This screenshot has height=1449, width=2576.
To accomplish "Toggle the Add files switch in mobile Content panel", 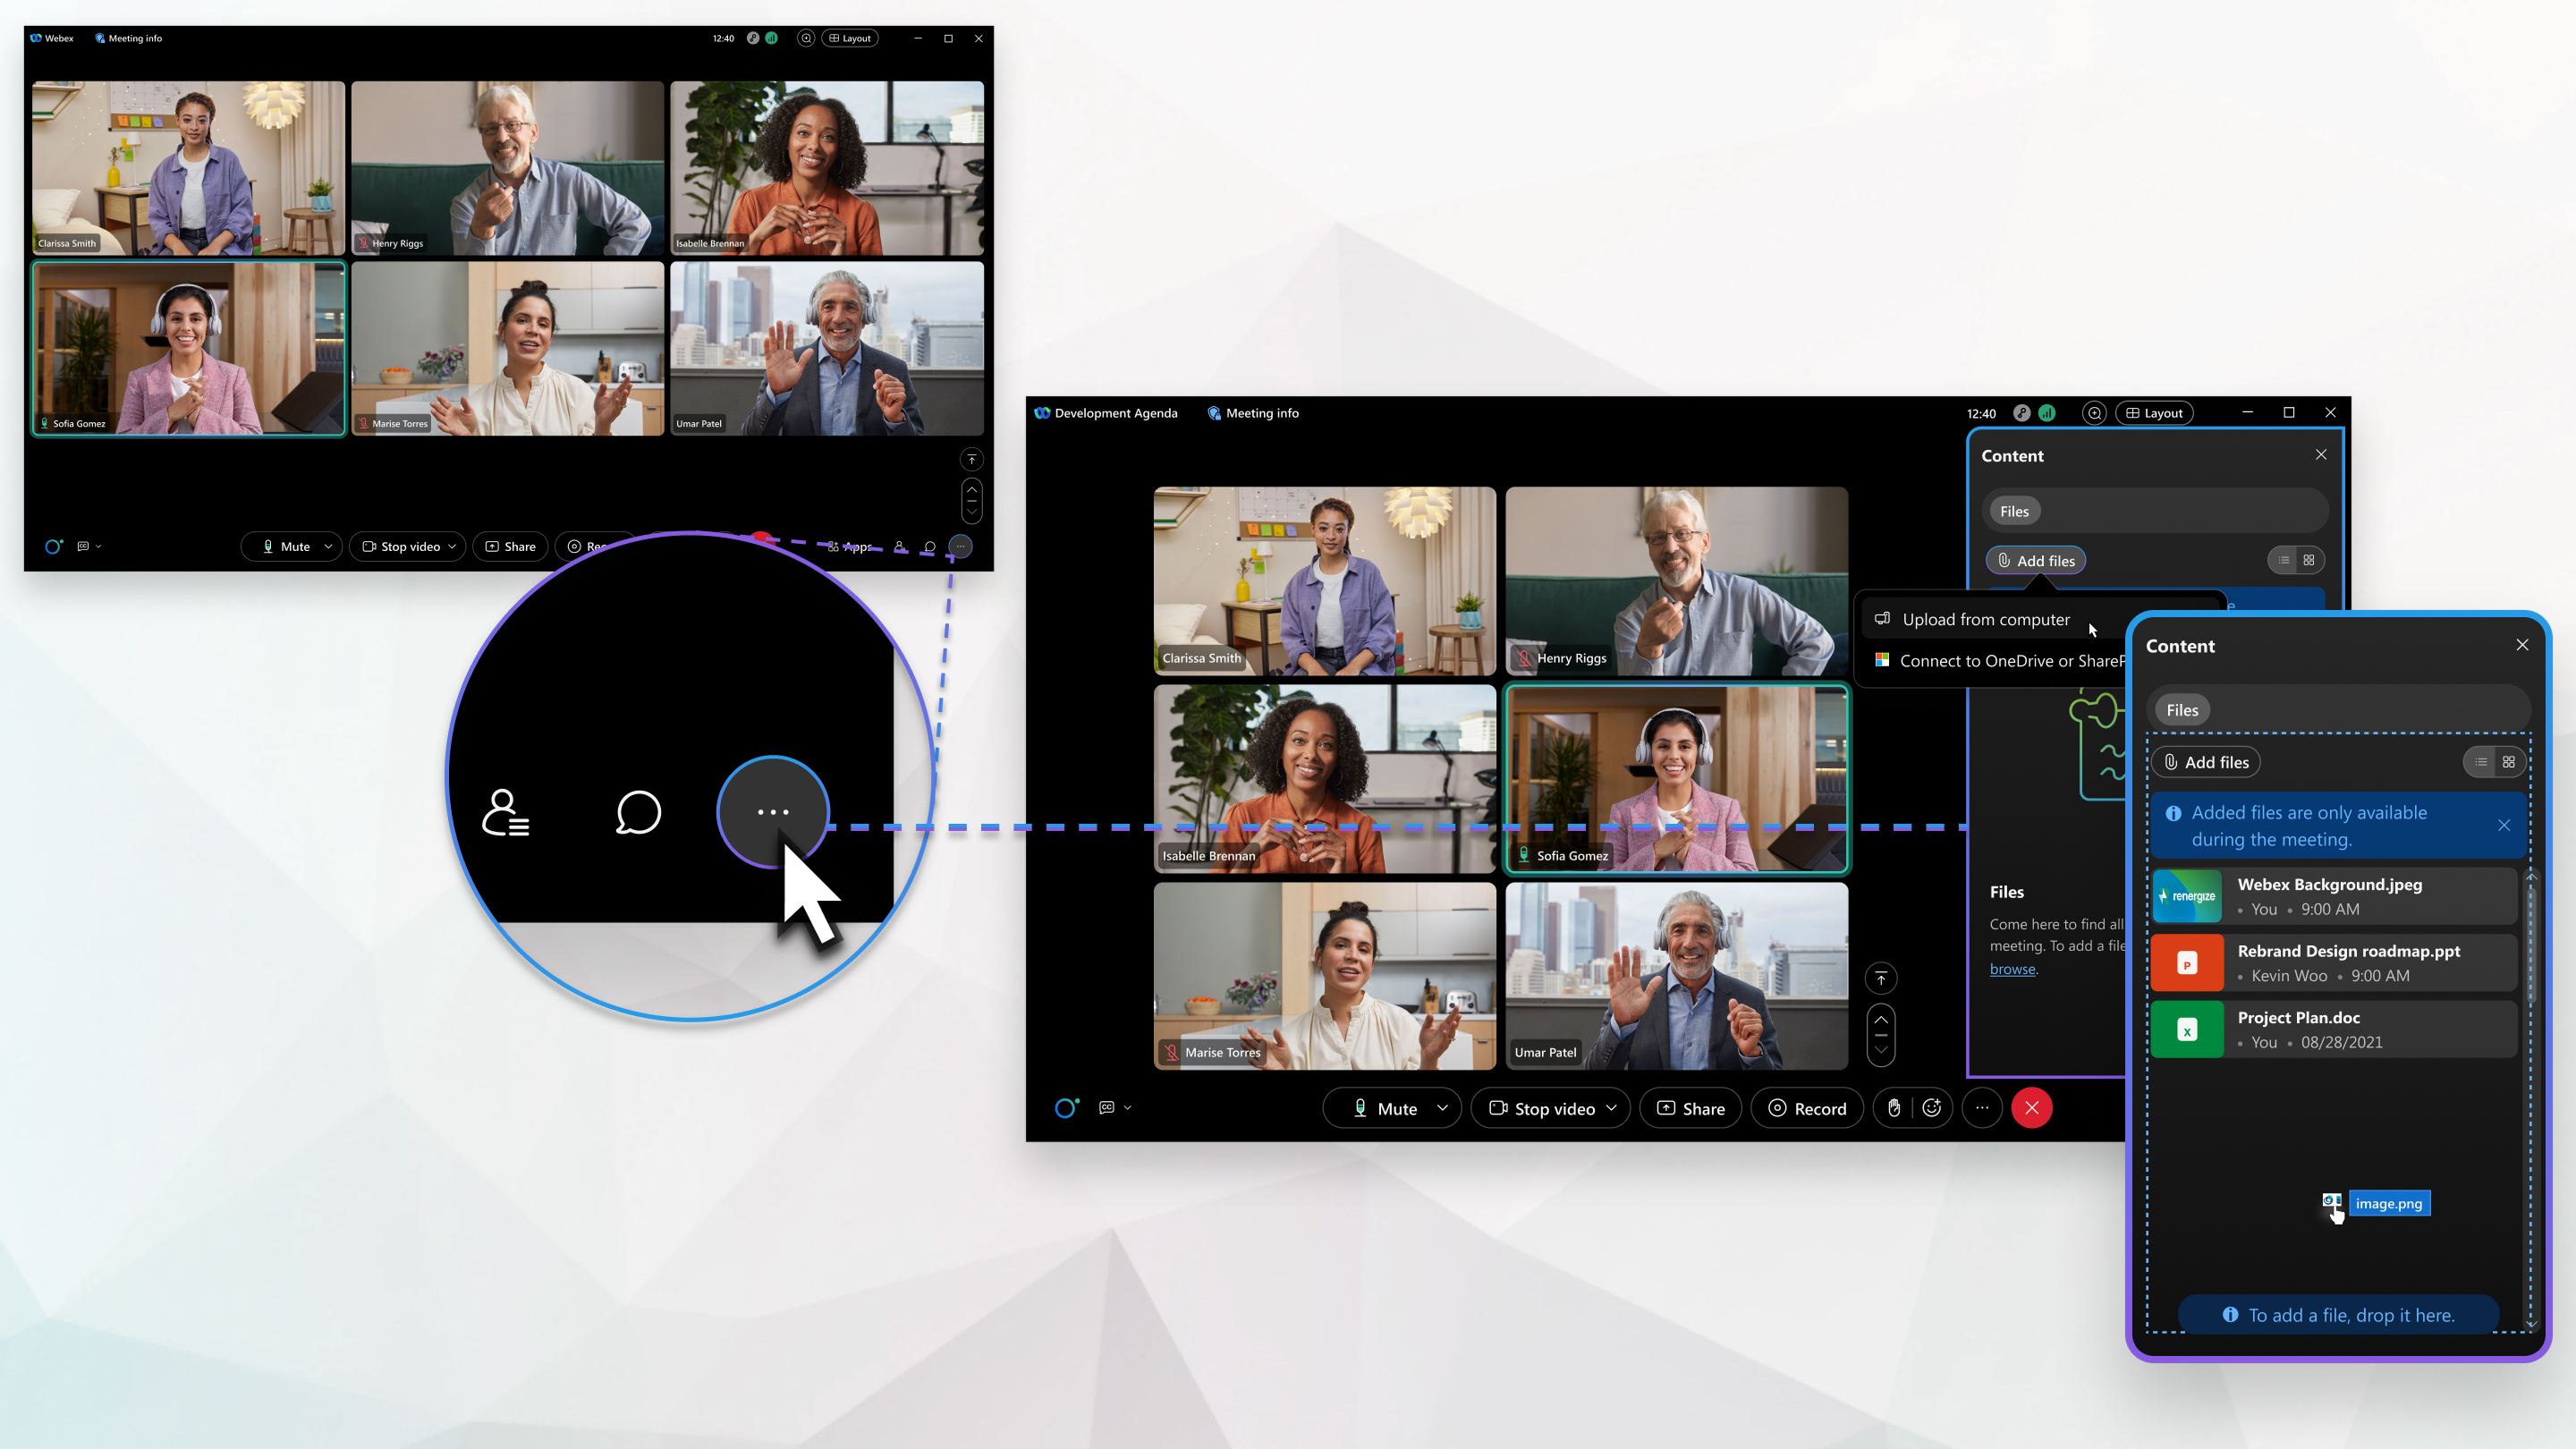I will point(2493,761).
